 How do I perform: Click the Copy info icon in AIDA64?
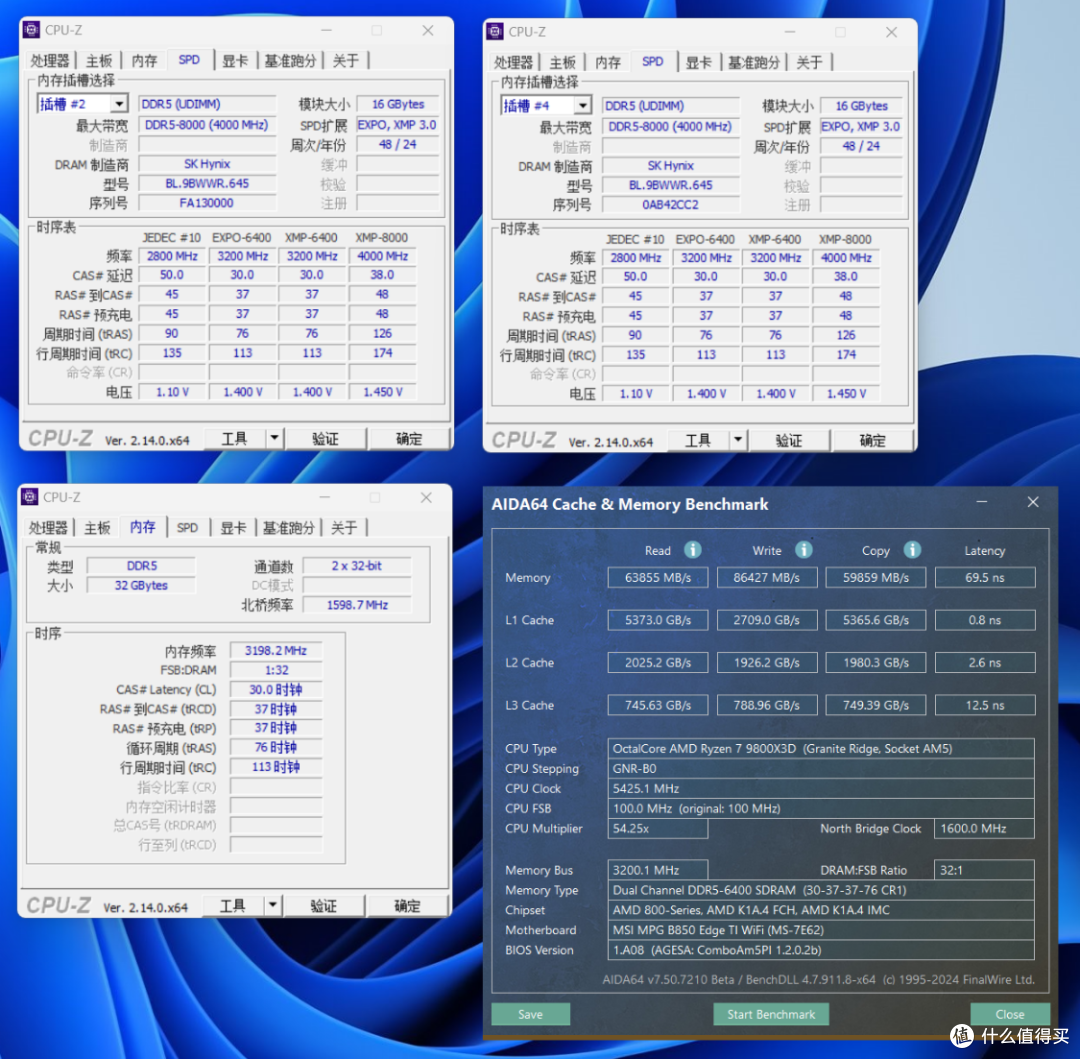point(912,549)
